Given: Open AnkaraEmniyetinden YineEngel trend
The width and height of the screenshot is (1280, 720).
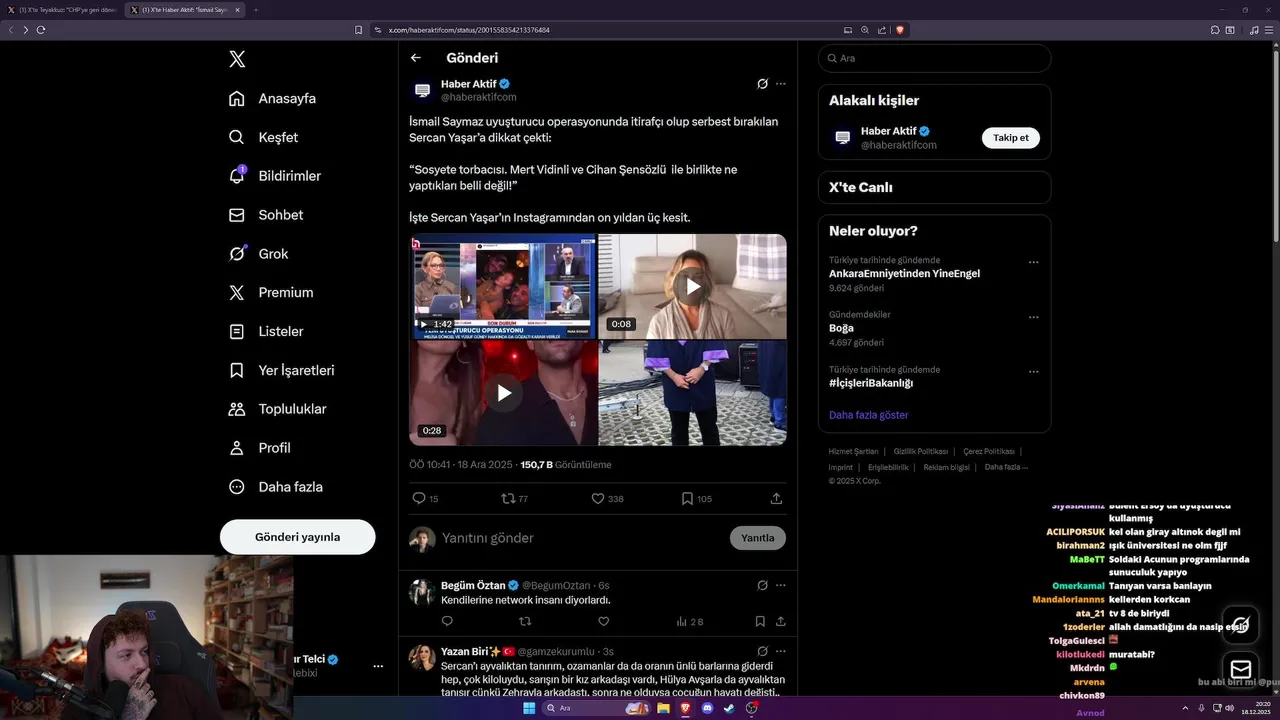Looking at the screenshot, I should click(904, 273).
